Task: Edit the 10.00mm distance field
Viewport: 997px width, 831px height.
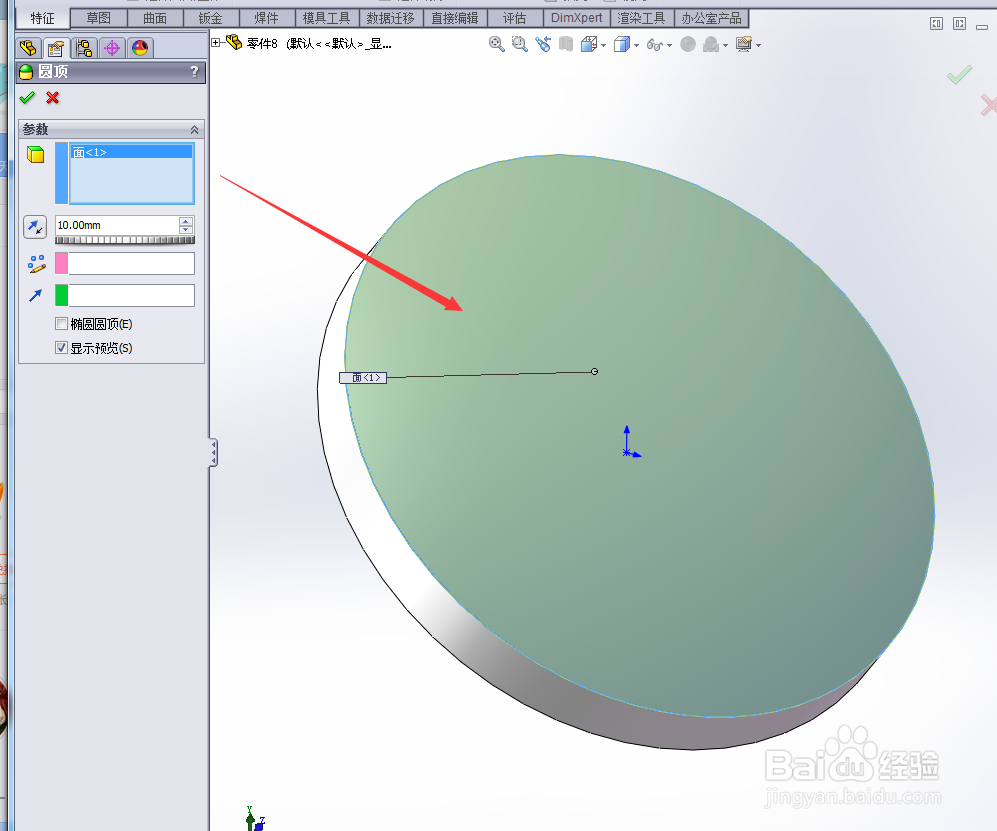Action: click(117, 225)
